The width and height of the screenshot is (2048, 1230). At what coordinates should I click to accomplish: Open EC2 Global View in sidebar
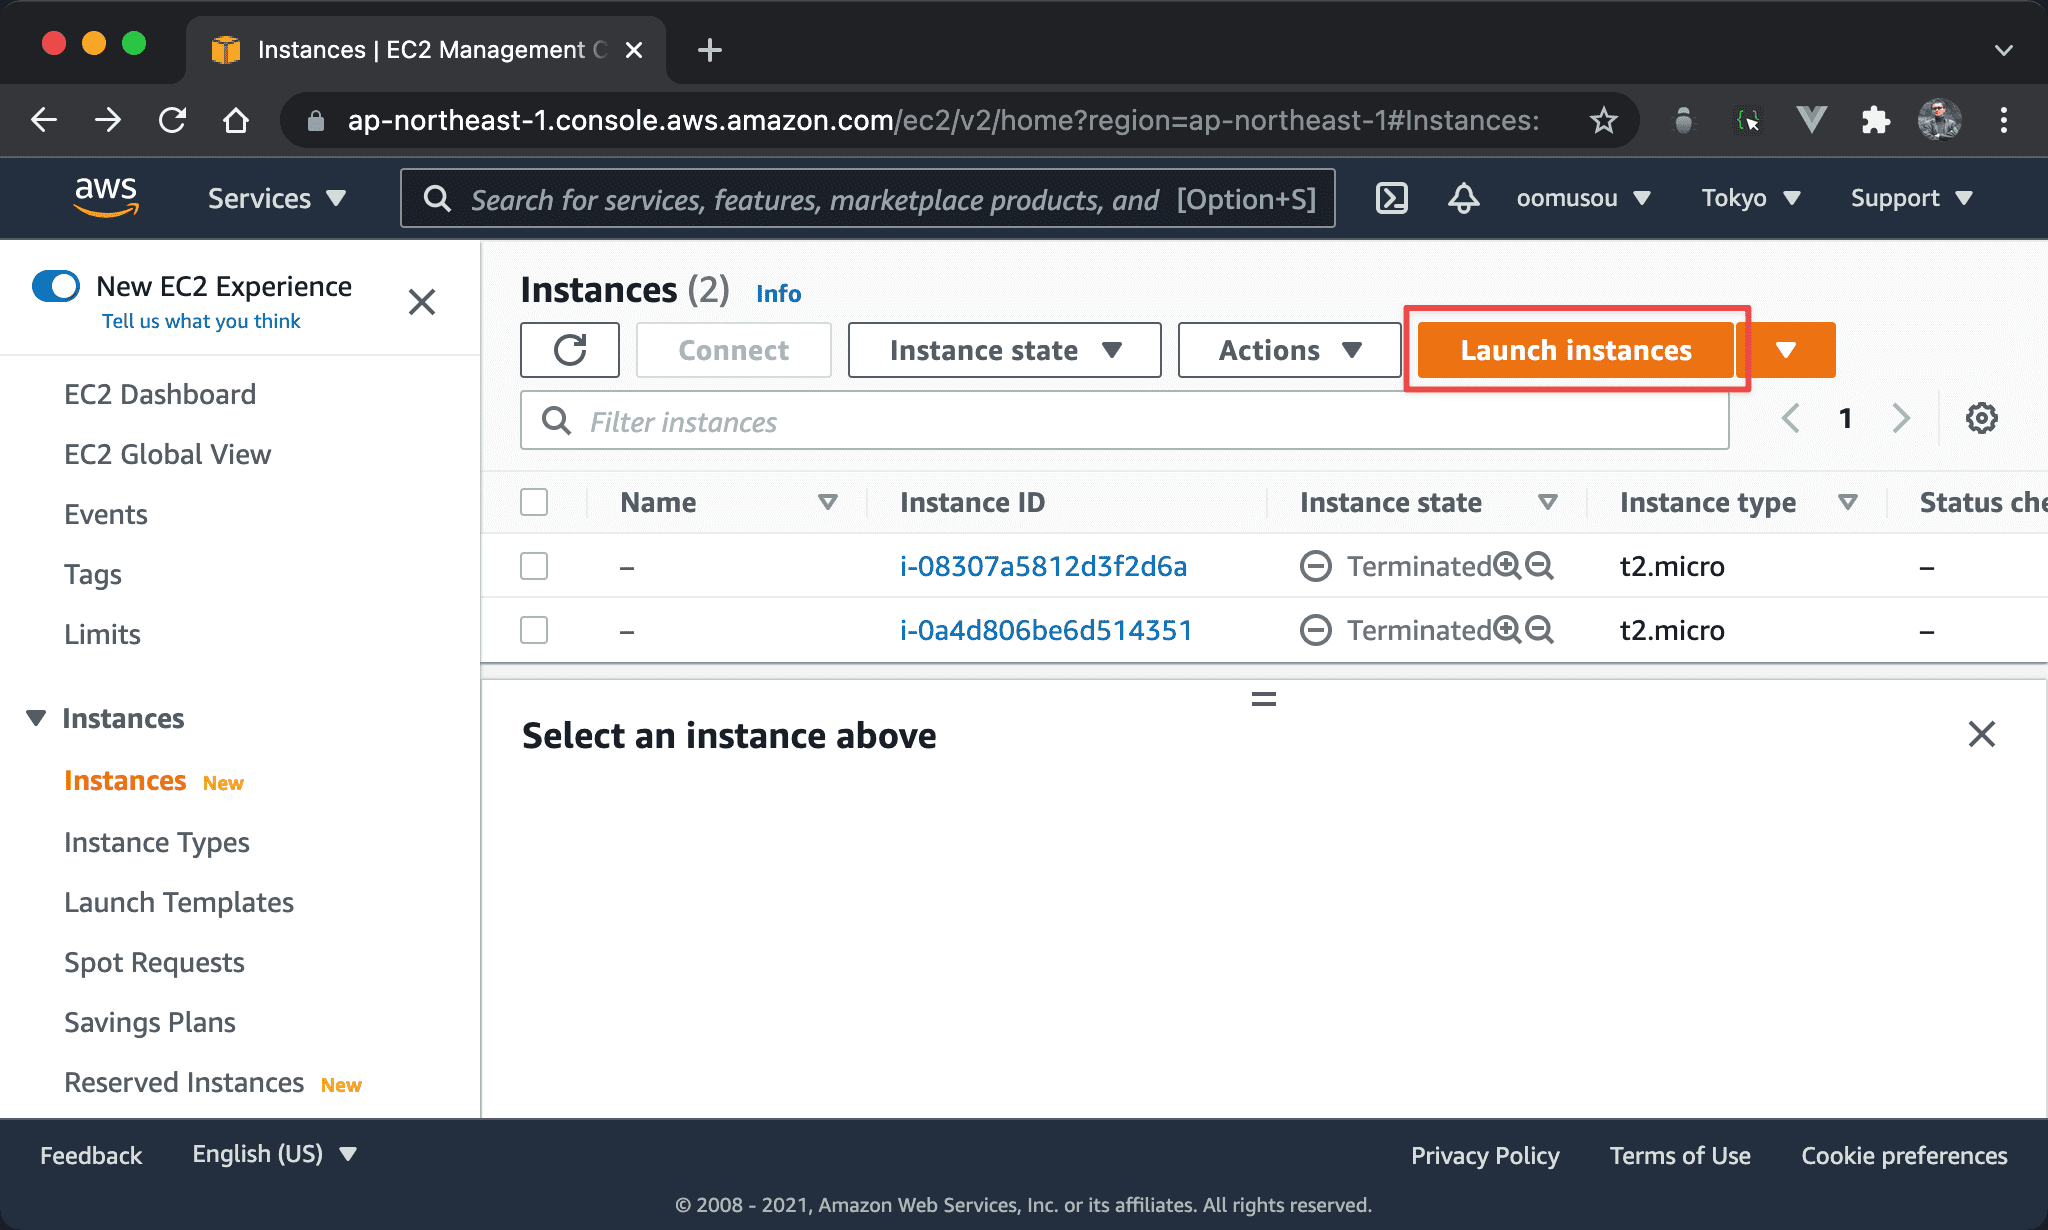point(167,454)
